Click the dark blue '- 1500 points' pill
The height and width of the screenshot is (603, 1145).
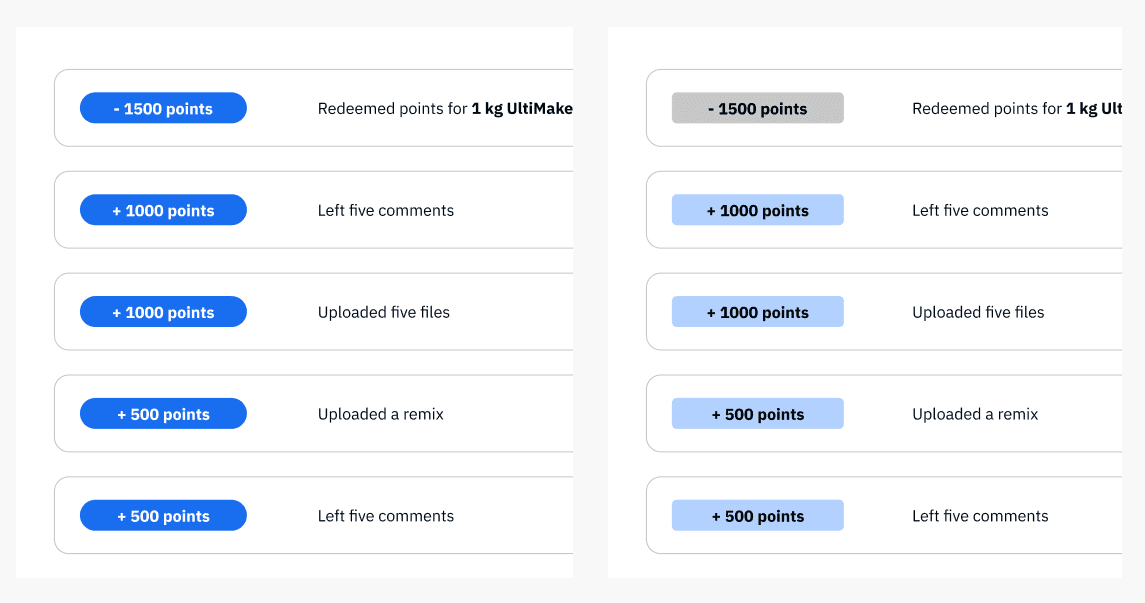tap(163, 108)
